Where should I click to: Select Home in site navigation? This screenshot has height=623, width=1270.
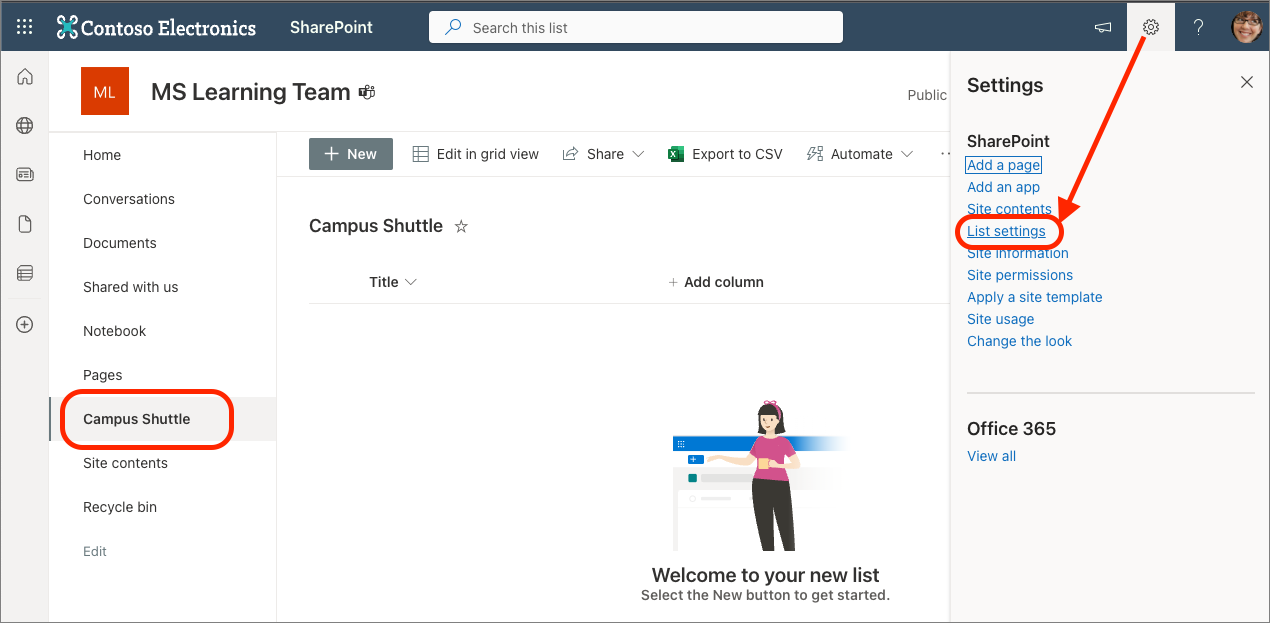(102, 155)
